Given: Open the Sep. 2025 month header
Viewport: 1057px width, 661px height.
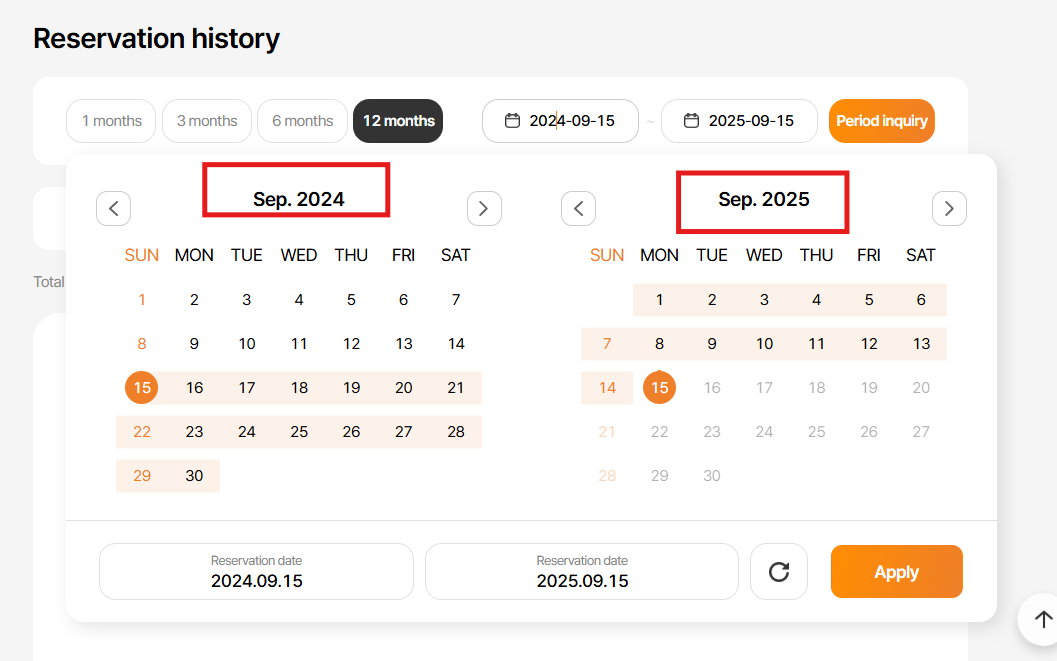Looking at the screenshot, I should [764, 199].
